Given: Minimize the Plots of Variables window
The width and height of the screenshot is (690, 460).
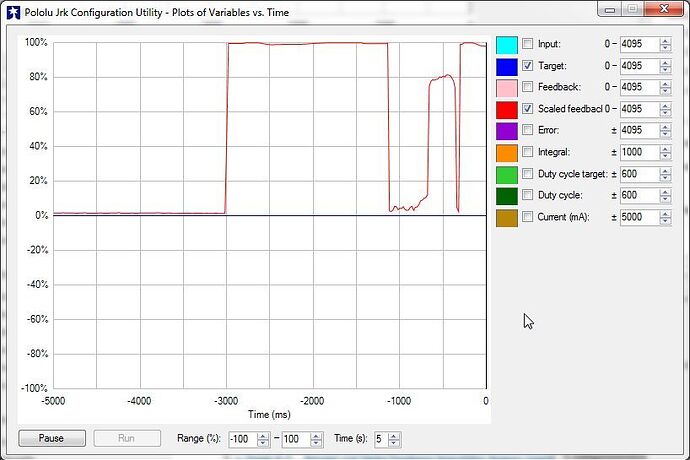Looking at the screenshot, I should point(611,10).
